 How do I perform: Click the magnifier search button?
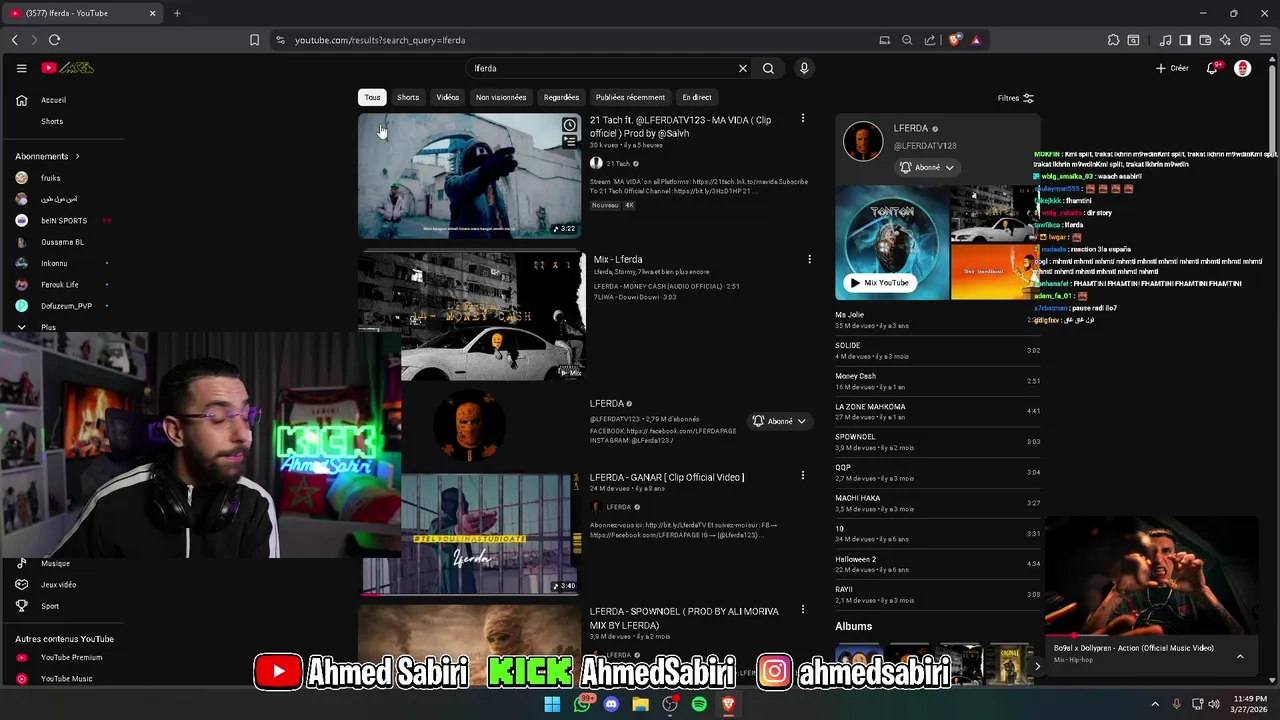pyautogui.click(x=768, y=68)
